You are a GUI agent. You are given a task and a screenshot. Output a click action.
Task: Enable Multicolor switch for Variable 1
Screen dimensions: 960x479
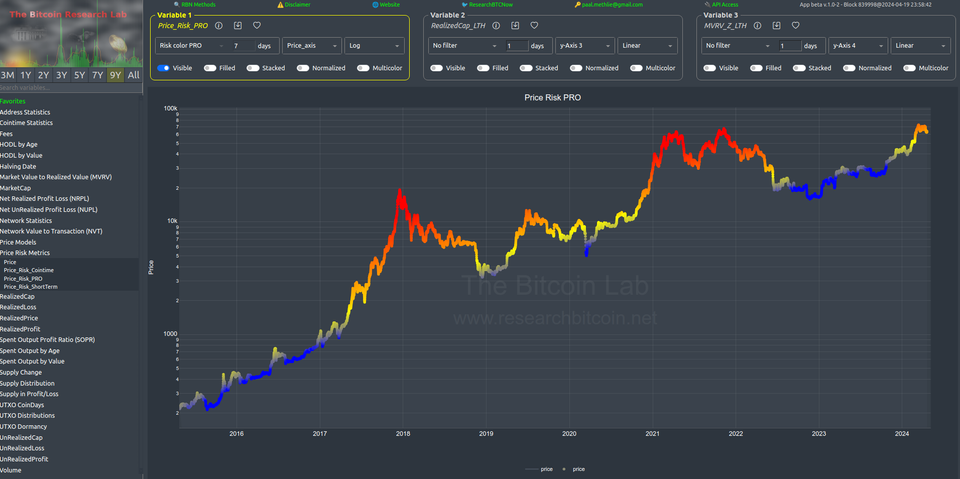tap(363, 68)
